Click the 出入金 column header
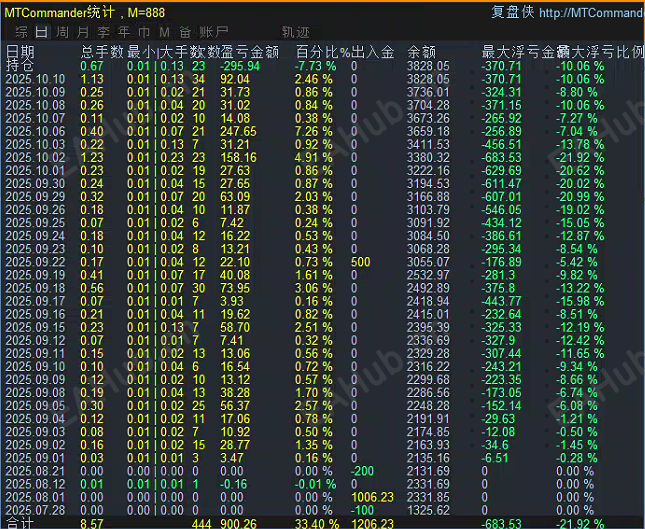645x529 pixels. point(373,52)
